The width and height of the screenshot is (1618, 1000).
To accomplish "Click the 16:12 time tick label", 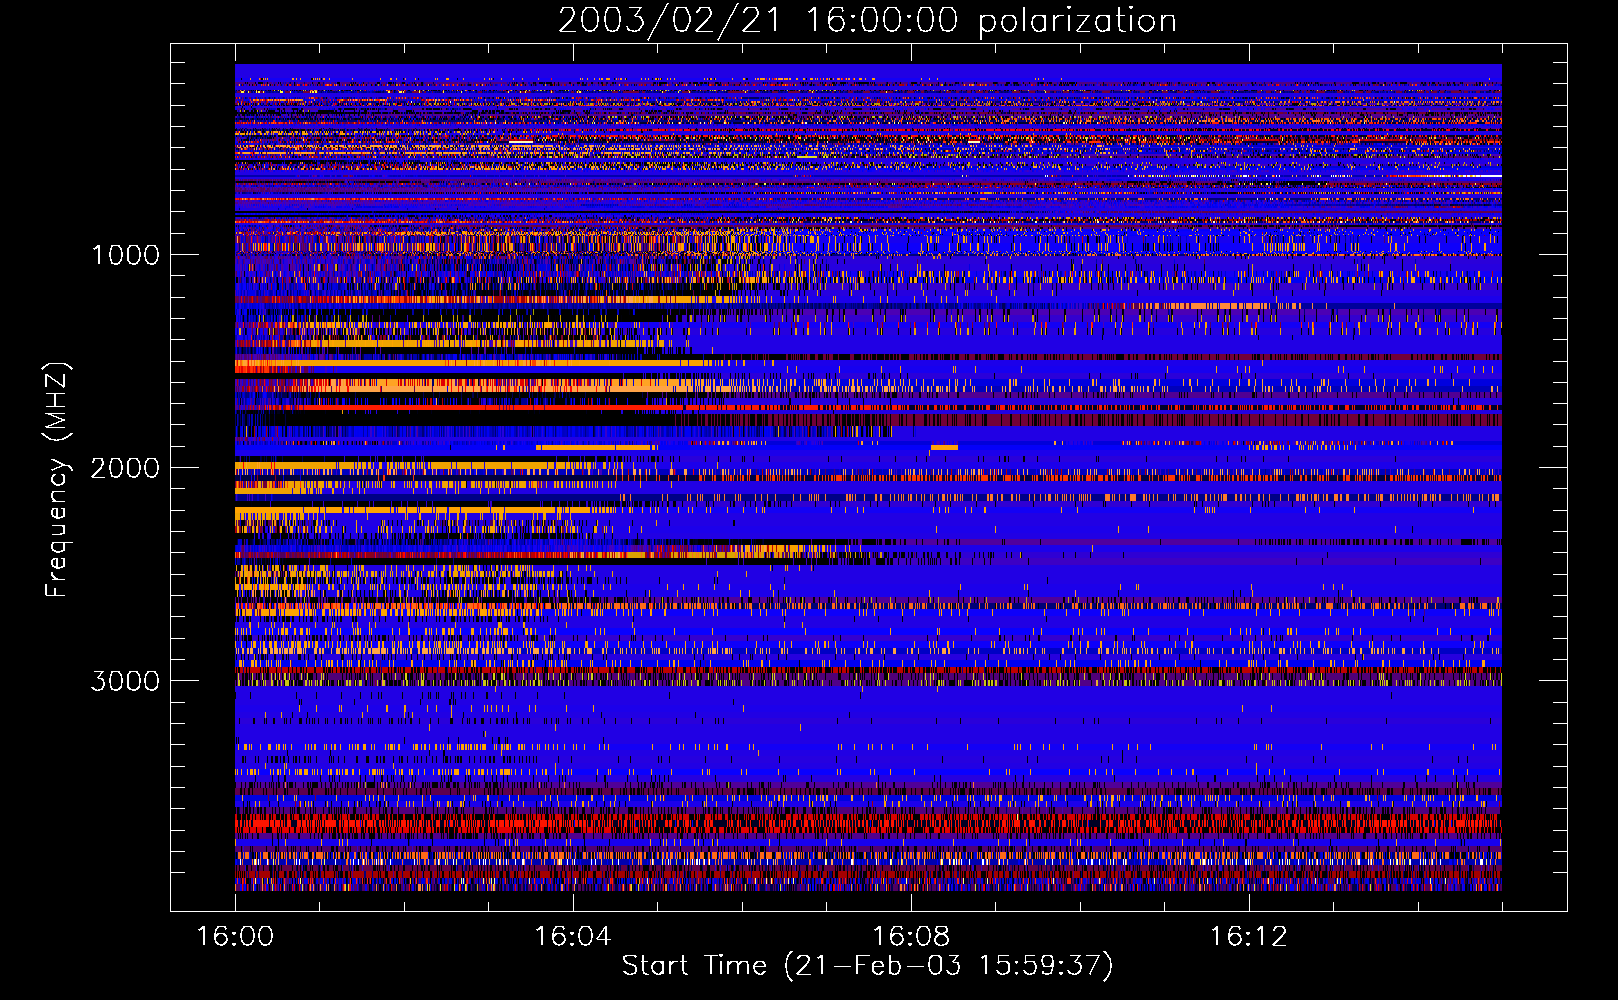I will 1248,937.
